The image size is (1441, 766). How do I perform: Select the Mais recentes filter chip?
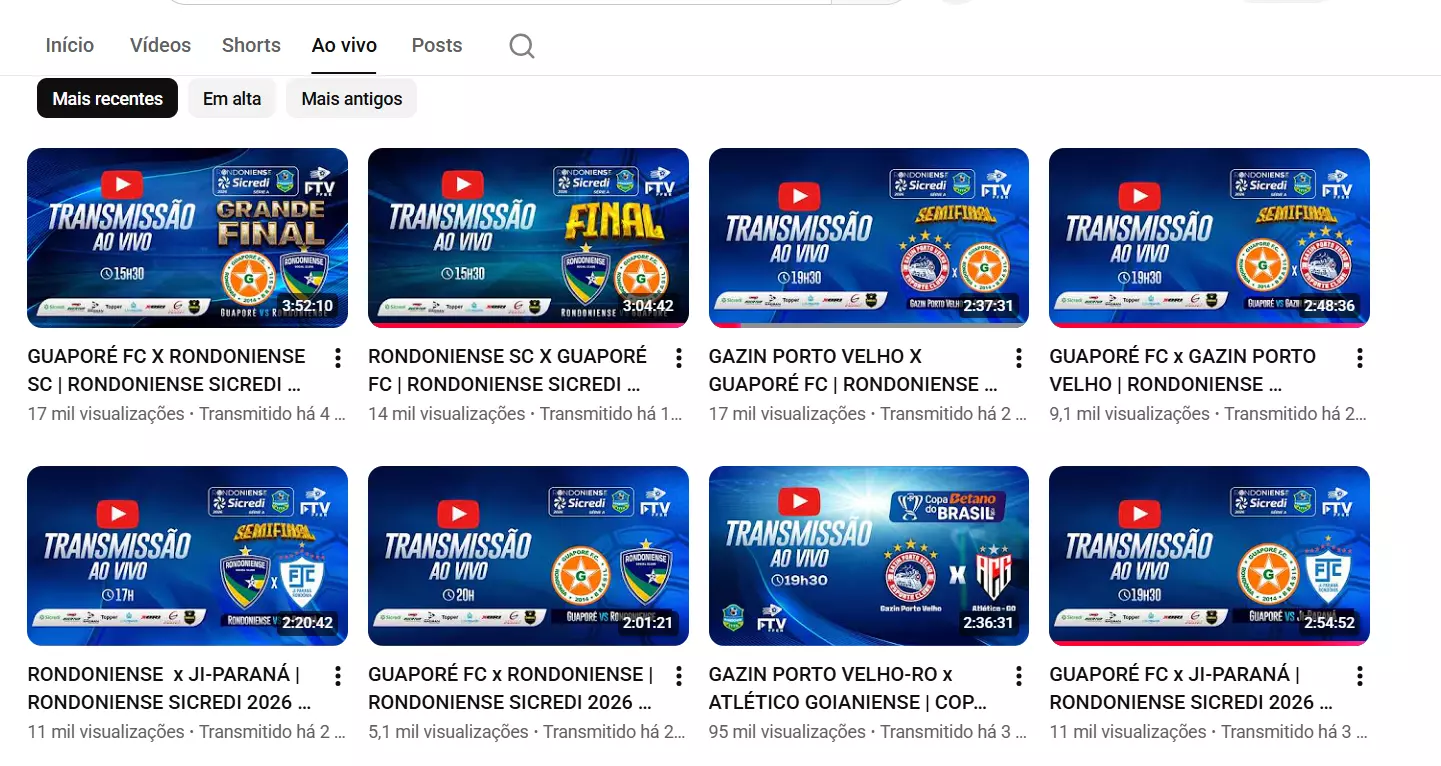pyautogui.click(x=107, y=99)
